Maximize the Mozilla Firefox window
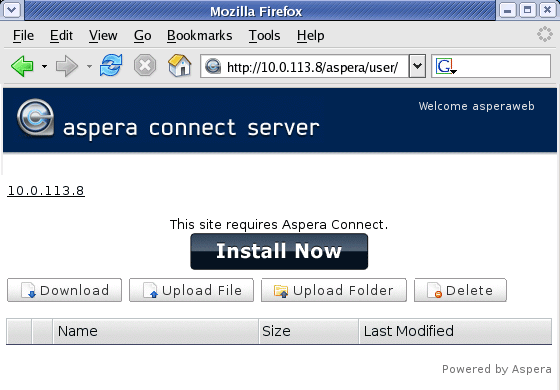The height and width of the screenshot is (390, 560). point(528,10)
